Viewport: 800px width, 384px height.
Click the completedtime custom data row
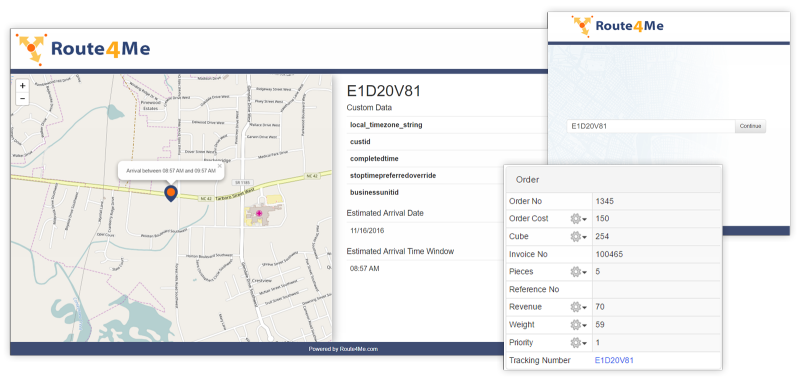coord(447,159)
